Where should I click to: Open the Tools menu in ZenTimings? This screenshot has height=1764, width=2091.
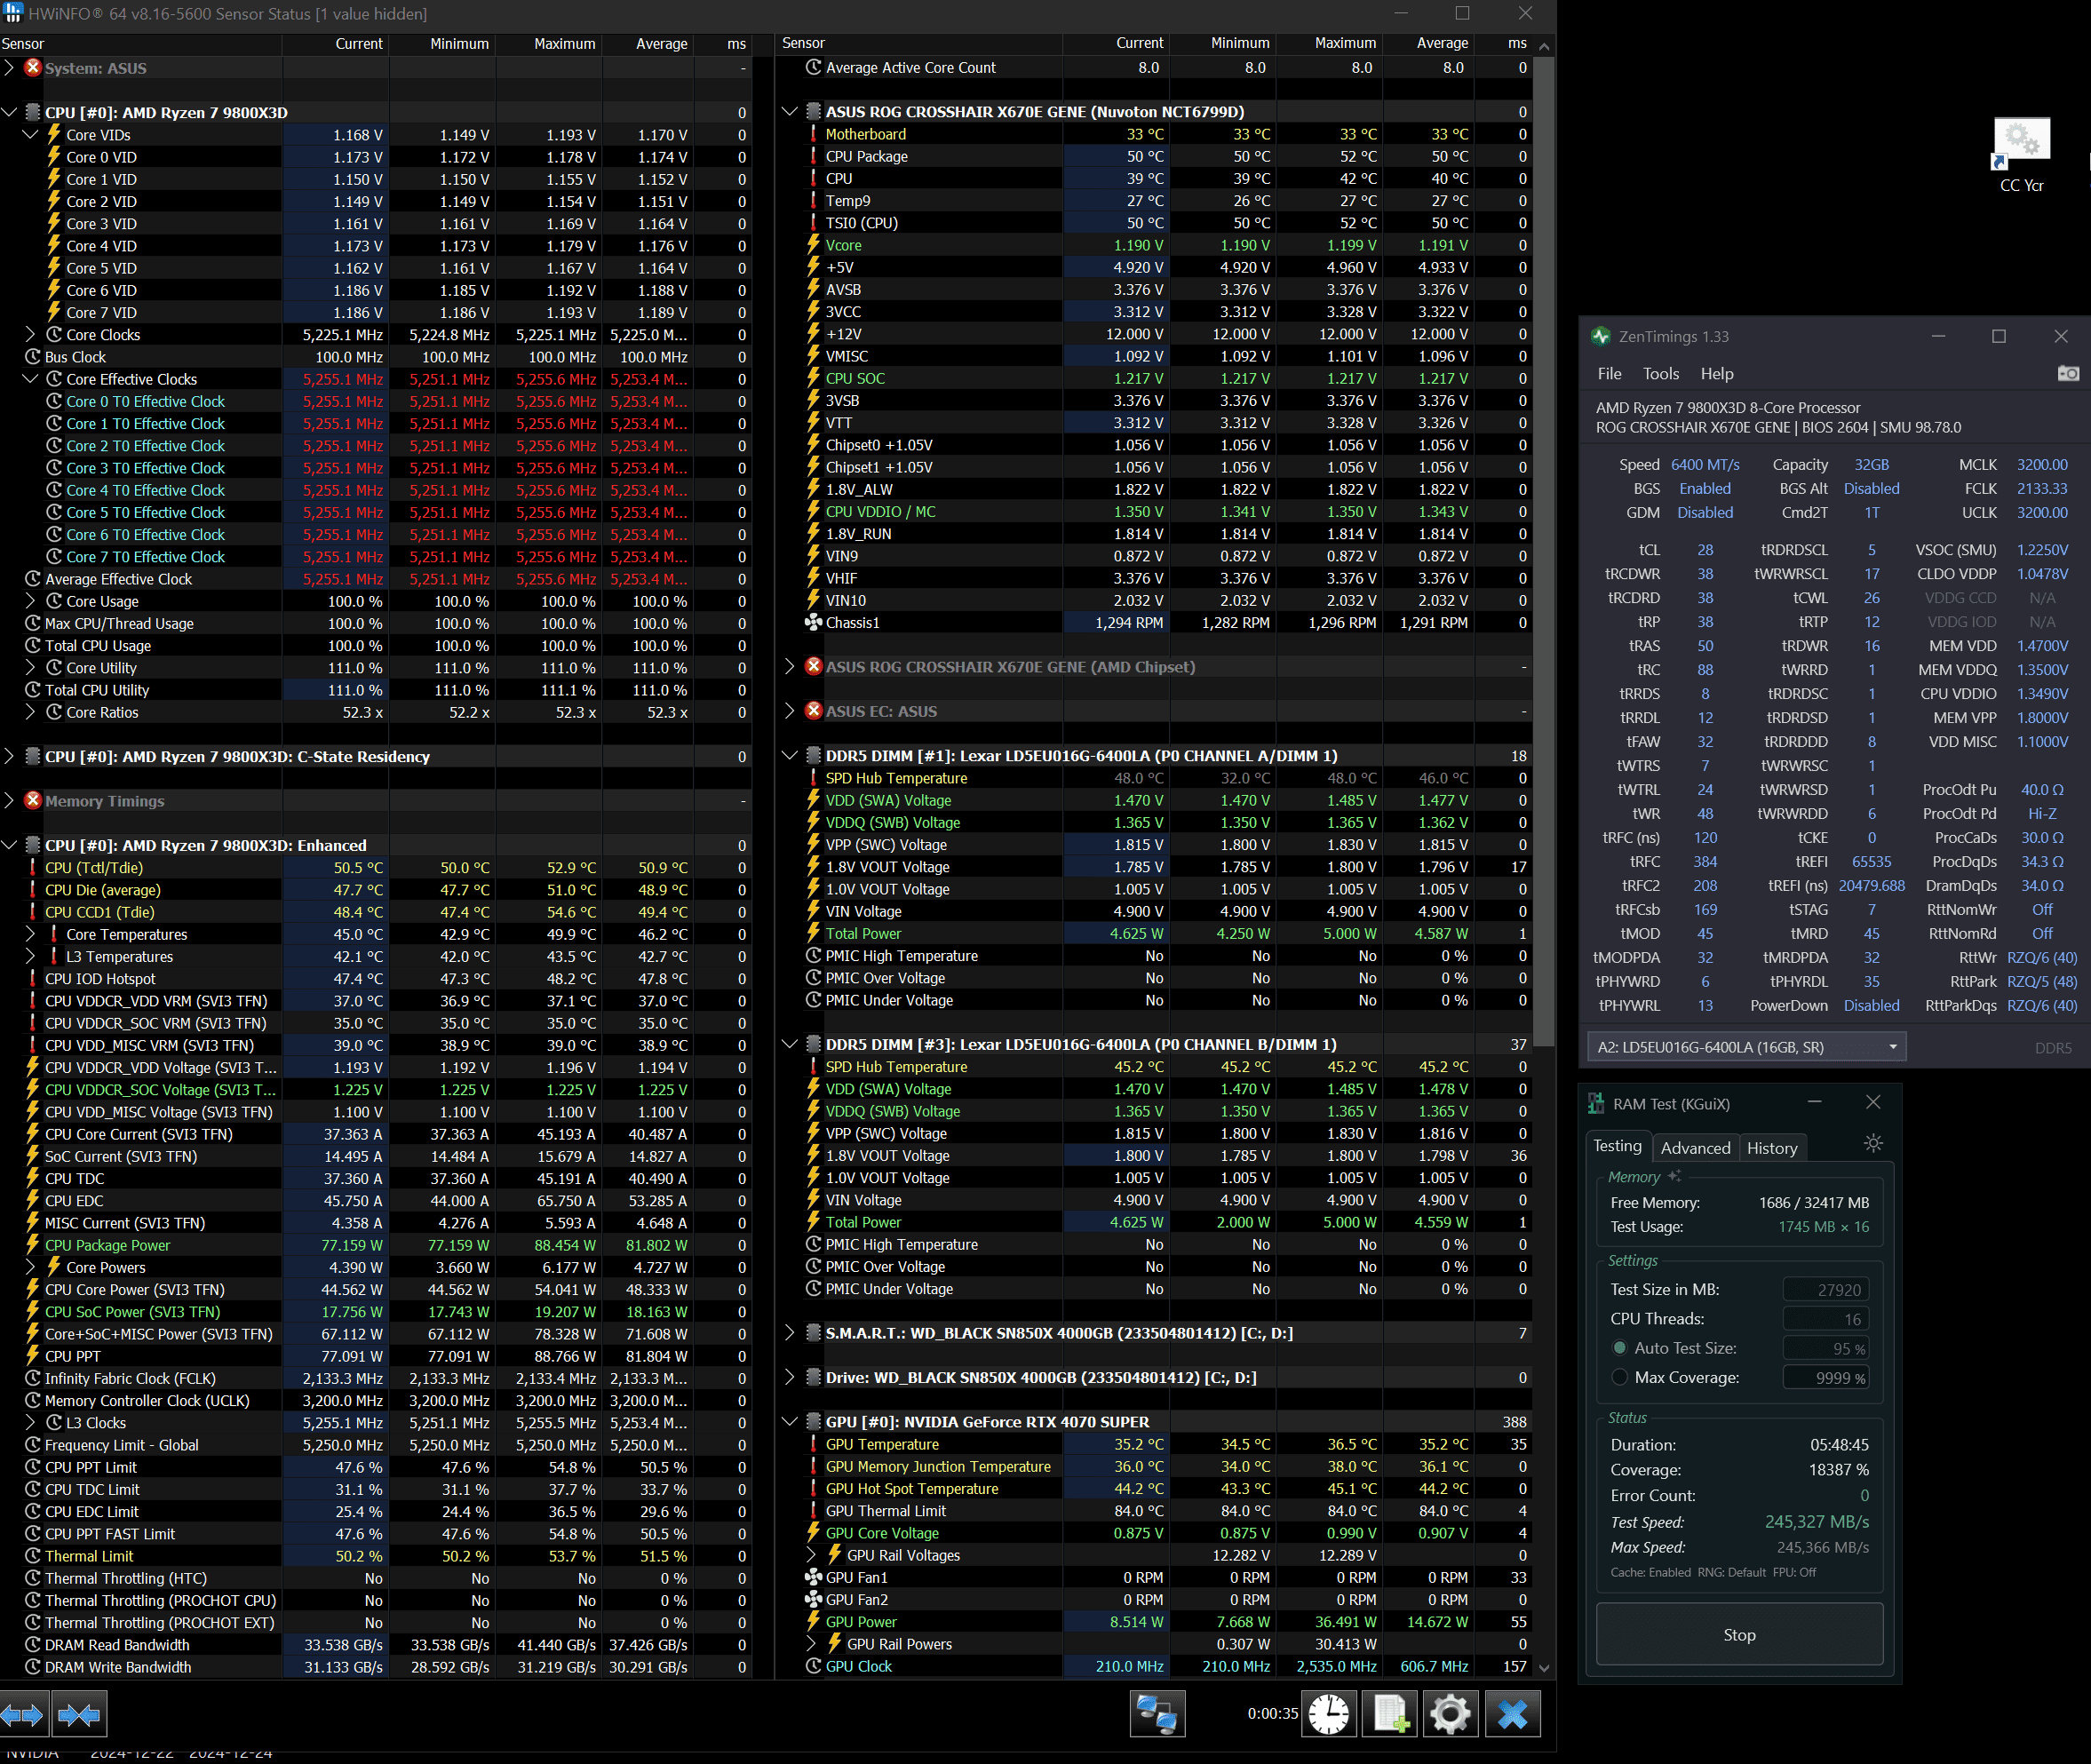pos(1660,374)
